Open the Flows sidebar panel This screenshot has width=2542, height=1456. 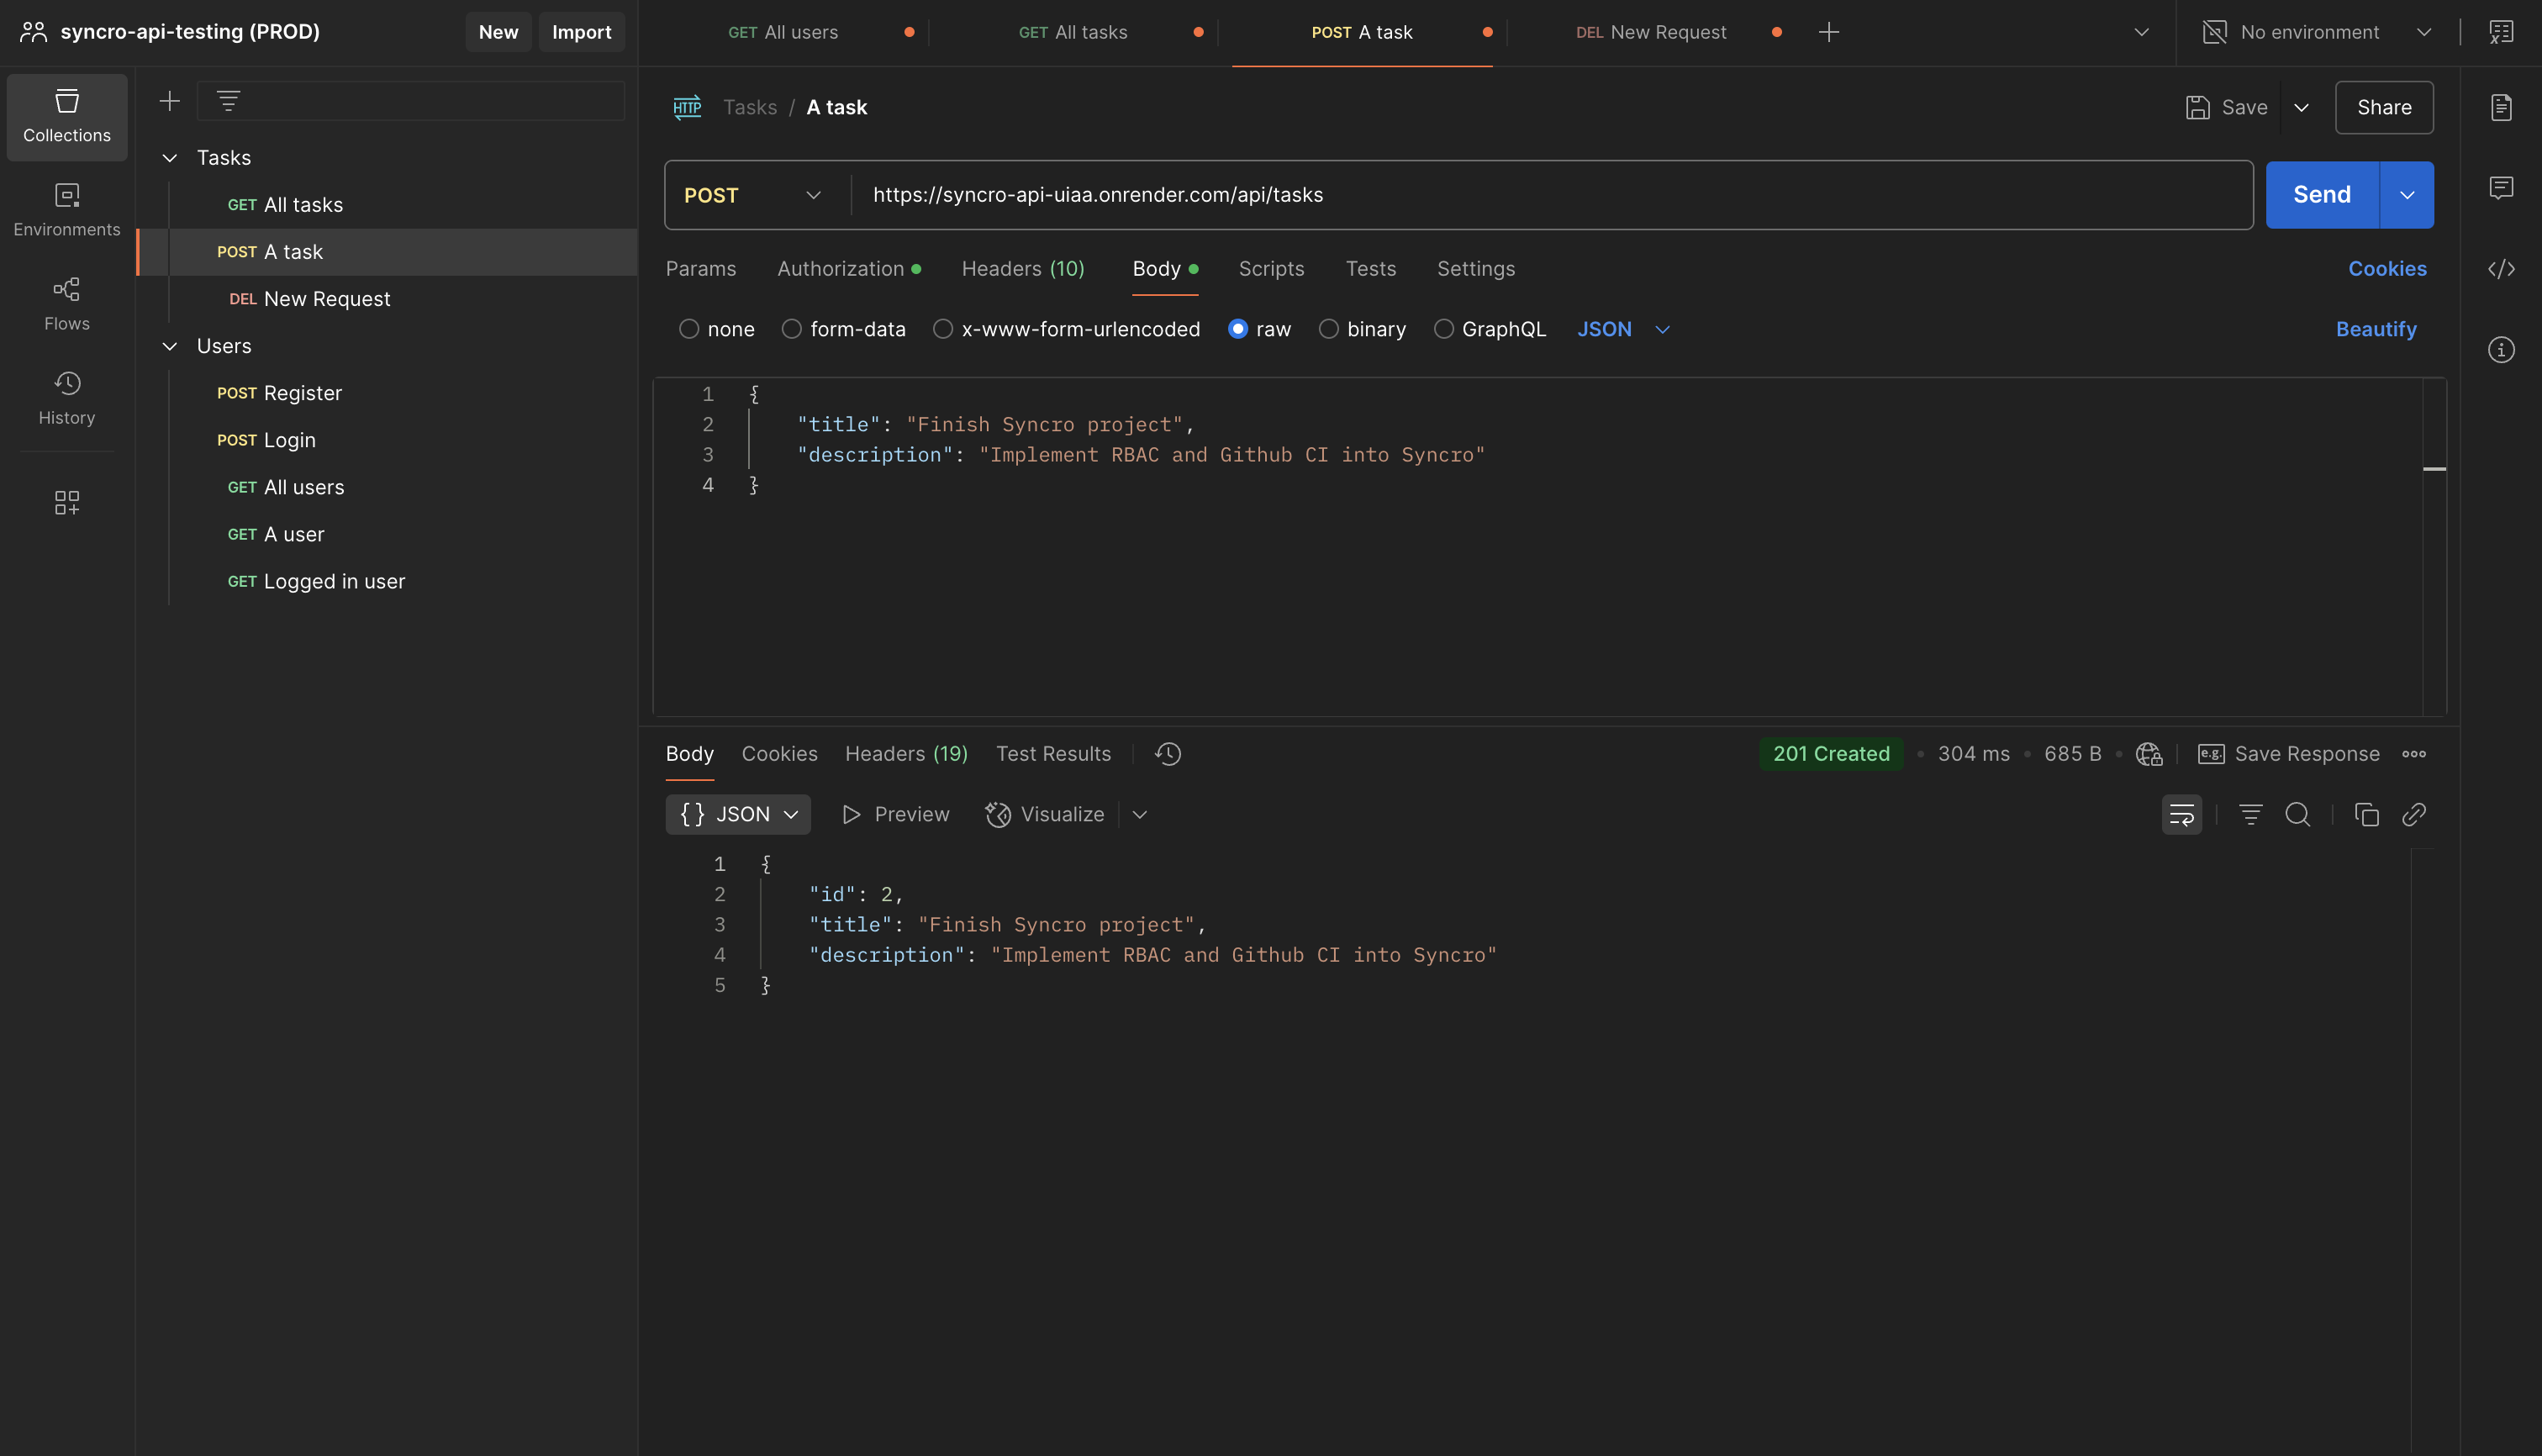coord(67,305)
